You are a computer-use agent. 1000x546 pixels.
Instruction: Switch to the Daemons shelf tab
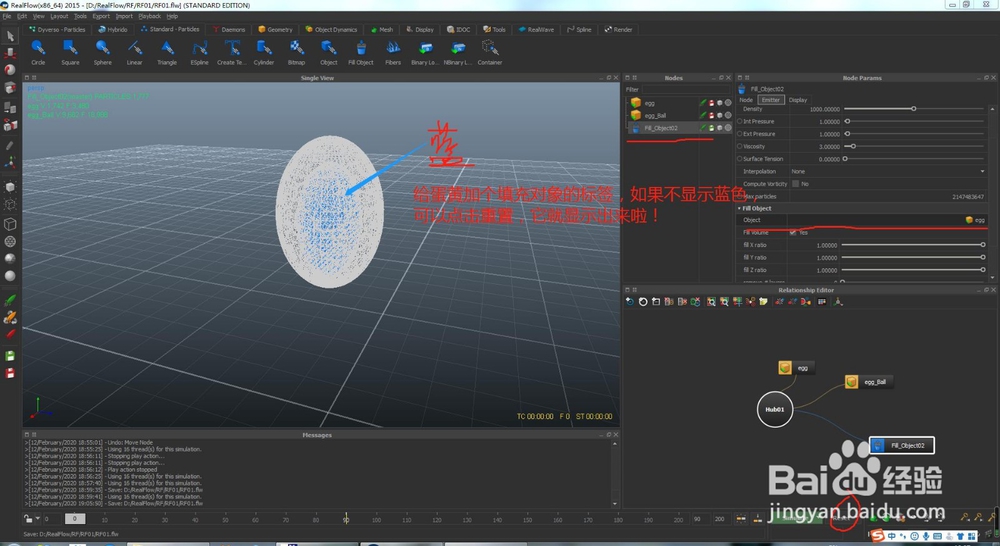[x=229, y=29]
